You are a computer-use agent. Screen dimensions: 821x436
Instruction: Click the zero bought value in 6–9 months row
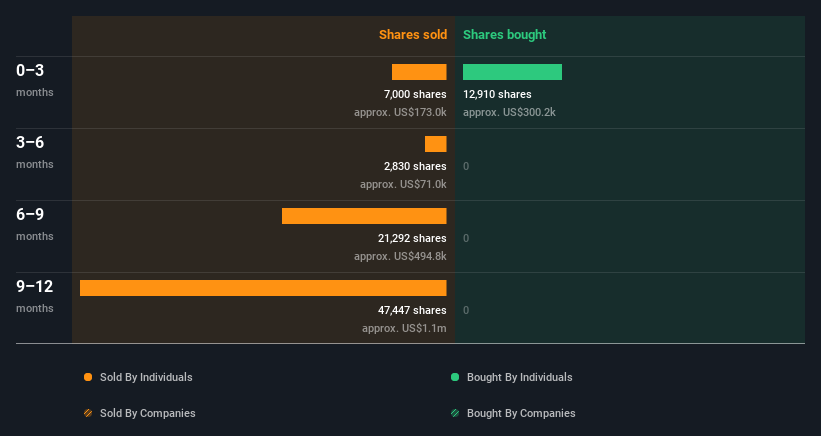pos(466,238)
